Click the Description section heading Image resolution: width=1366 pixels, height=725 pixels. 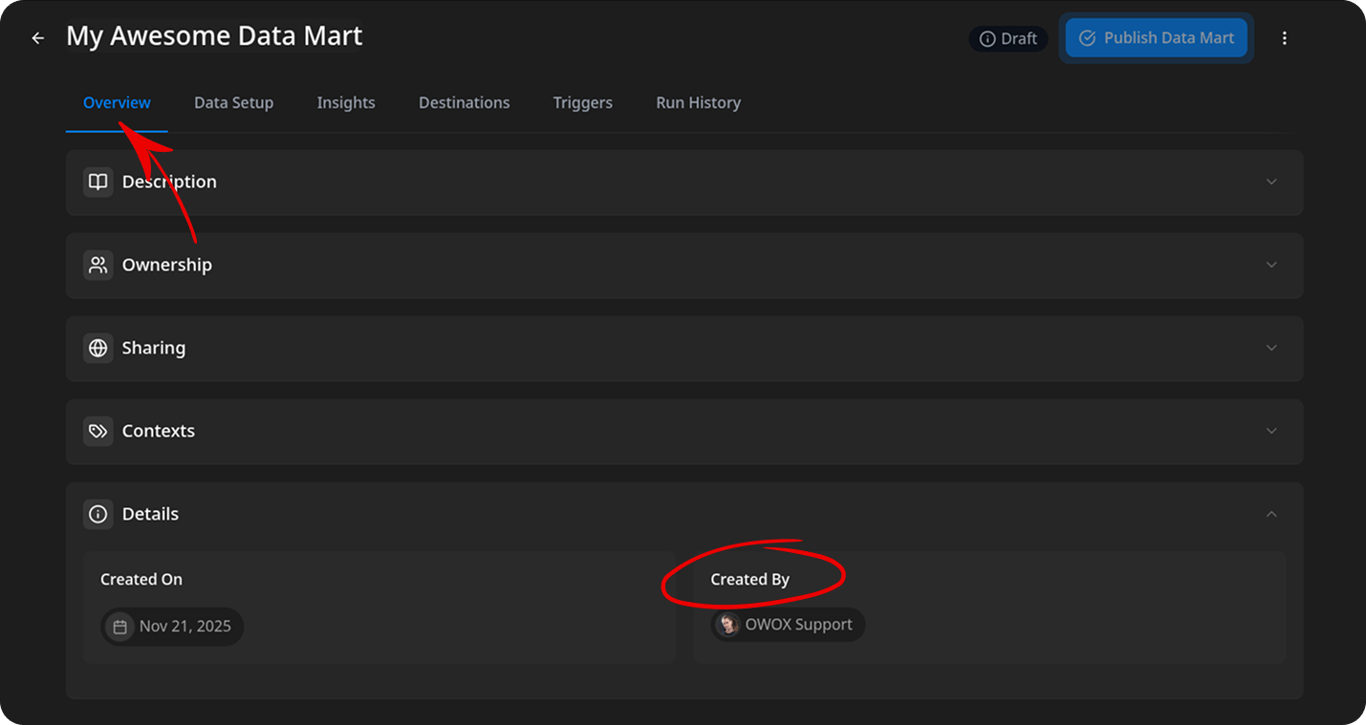click(169, 182)
